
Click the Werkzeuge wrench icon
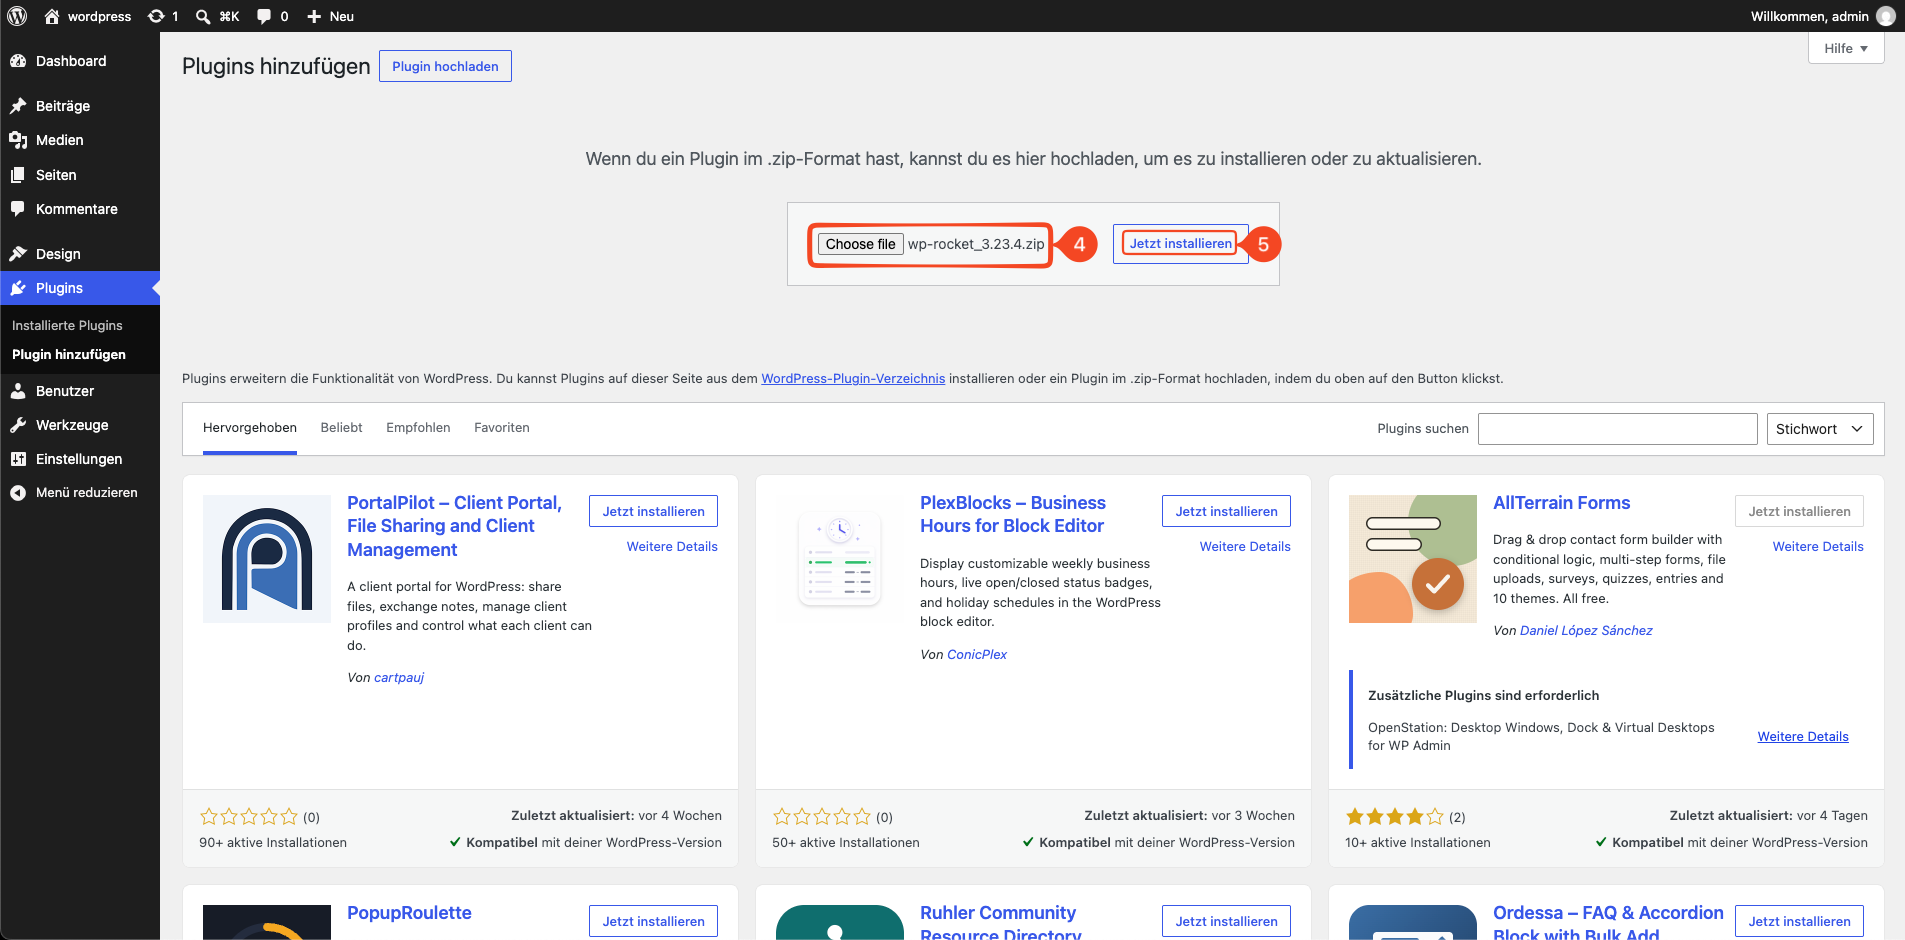tap(18, 425)
